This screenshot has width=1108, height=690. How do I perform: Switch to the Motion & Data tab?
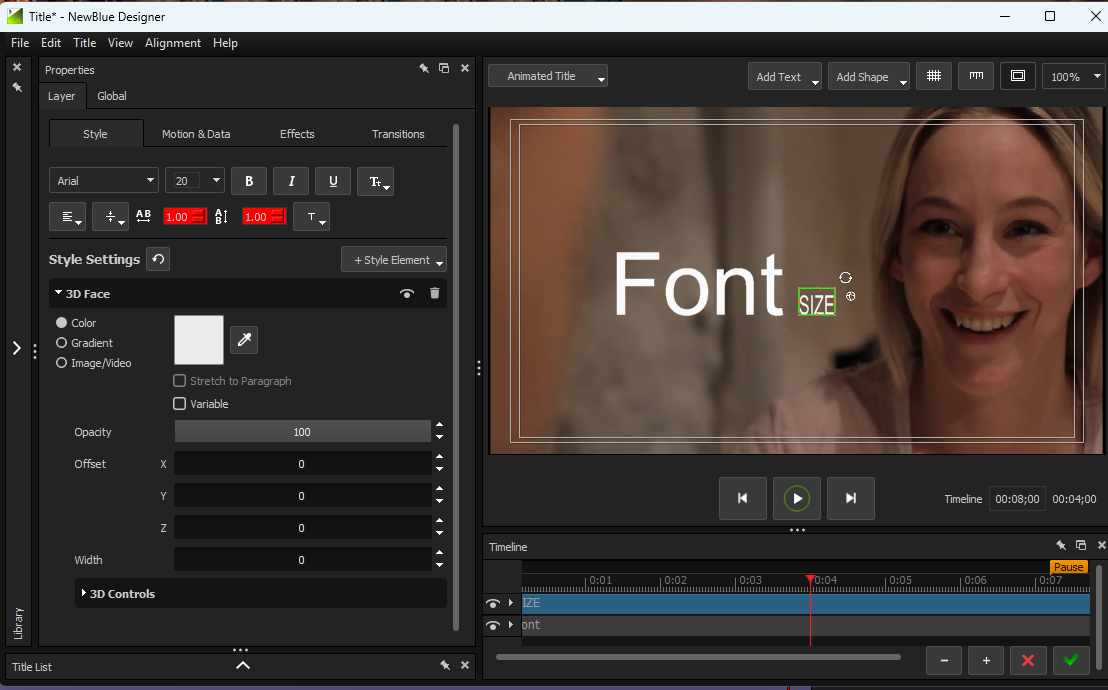(x=196, y=134)
